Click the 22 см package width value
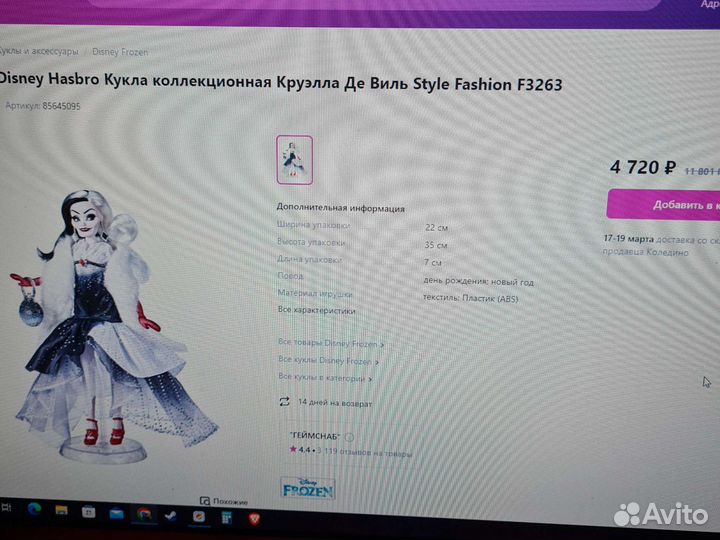 pos(436,227)
